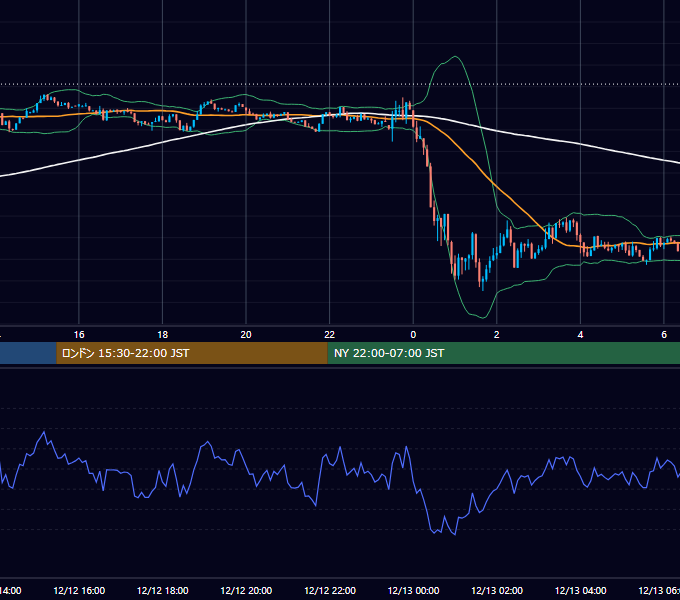
Task: Click the 12/12 20:00 time label
Action: pyautogui.click(x=246, y=590)
